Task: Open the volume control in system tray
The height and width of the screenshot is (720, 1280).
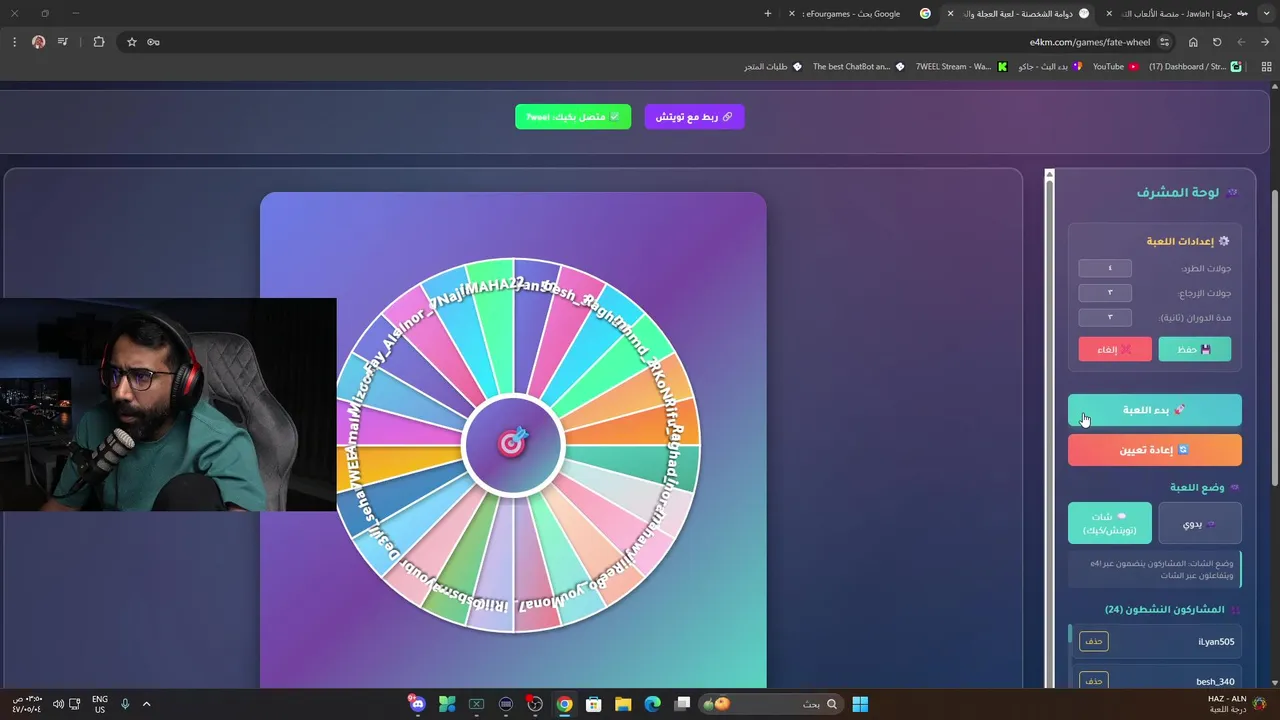Action: (x=59, y=704)
